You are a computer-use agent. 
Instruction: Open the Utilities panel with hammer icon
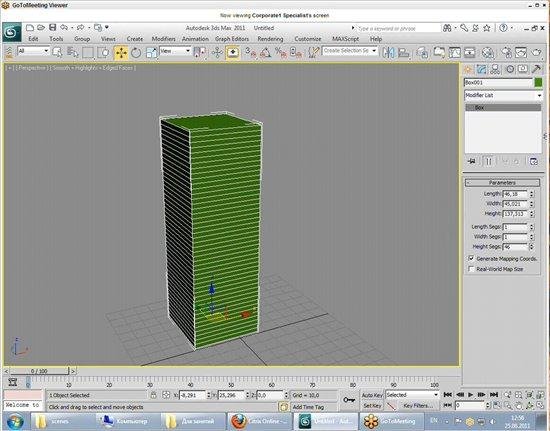536,69
